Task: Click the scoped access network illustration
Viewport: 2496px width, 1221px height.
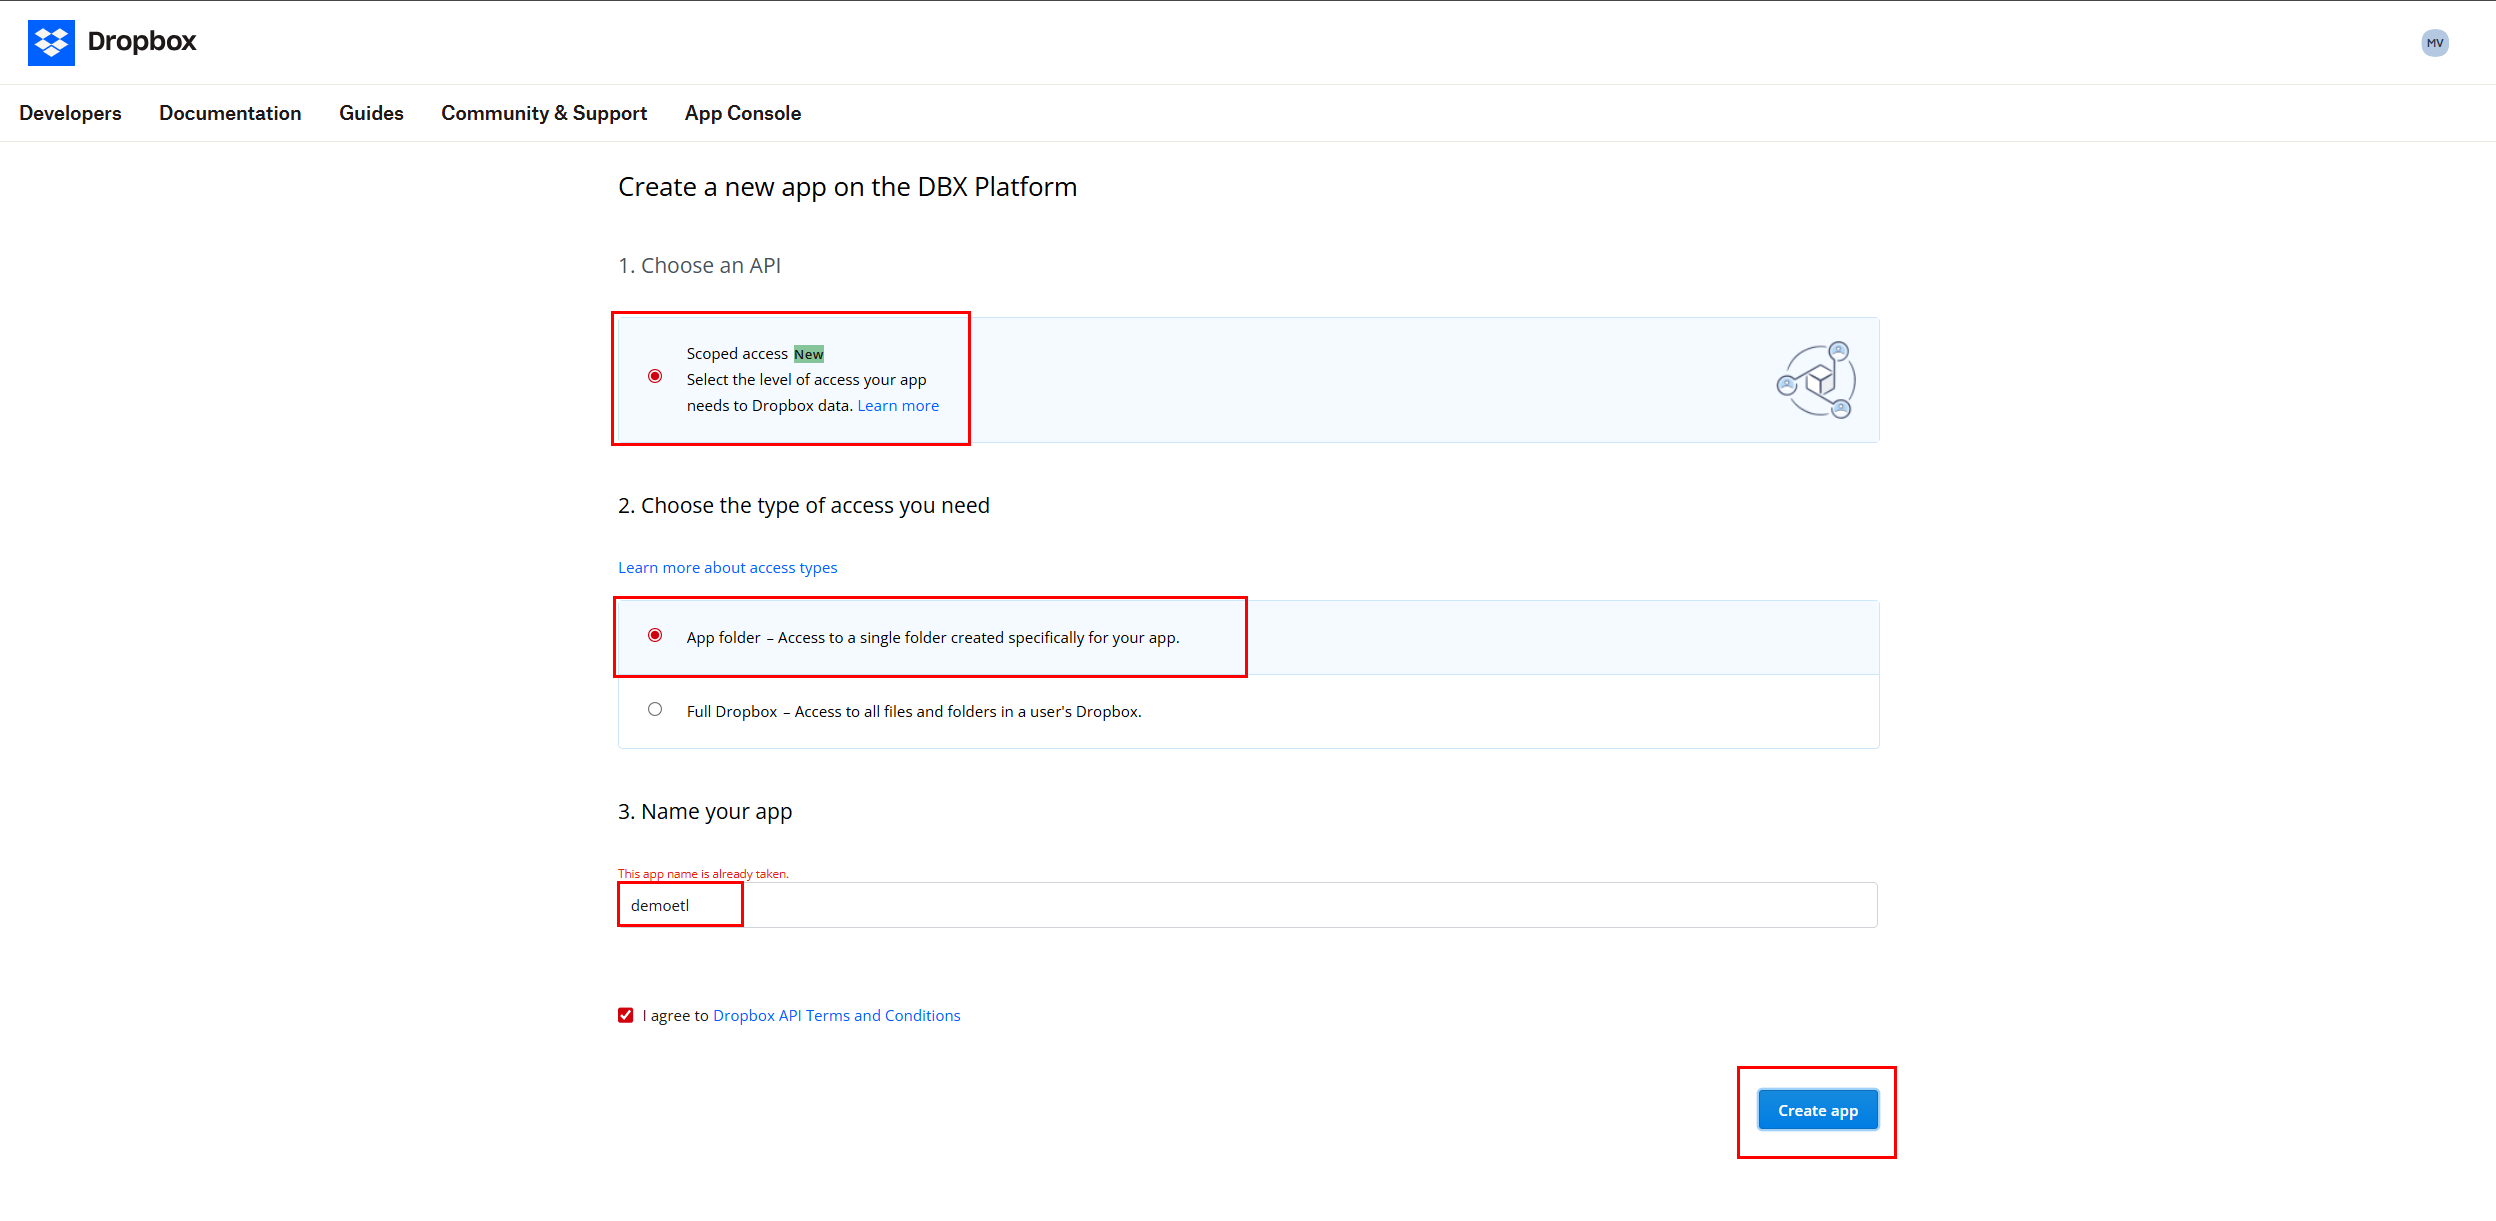Action: tap(1818, 380)
